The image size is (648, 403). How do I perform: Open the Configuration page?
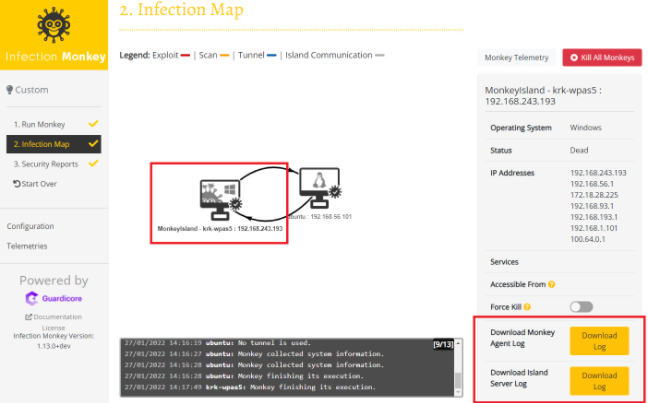[x=30, y=226]
